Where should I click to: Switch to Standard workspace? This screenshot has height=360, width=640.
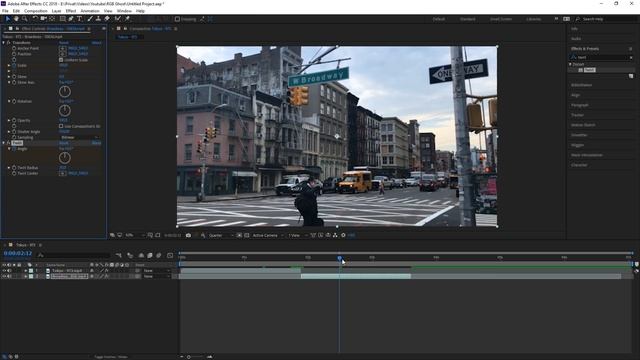coord(467,19)
